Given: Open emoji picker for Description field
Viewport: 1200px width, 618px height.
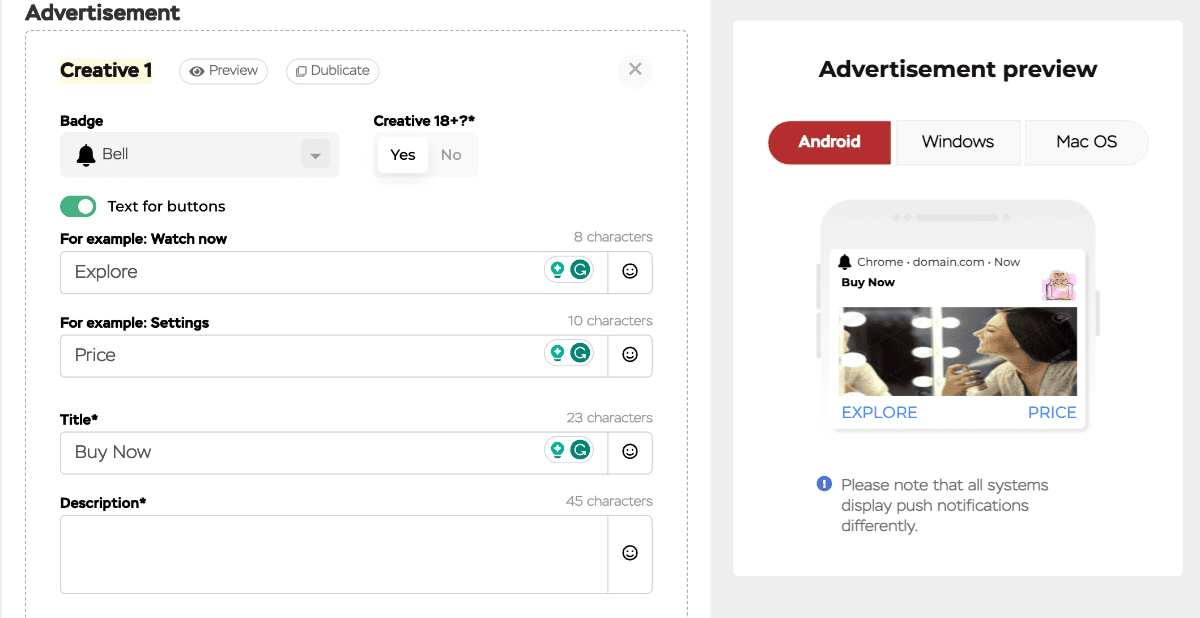Looking at the screenshot, I should pyautogui.click(x=630, y=553).
